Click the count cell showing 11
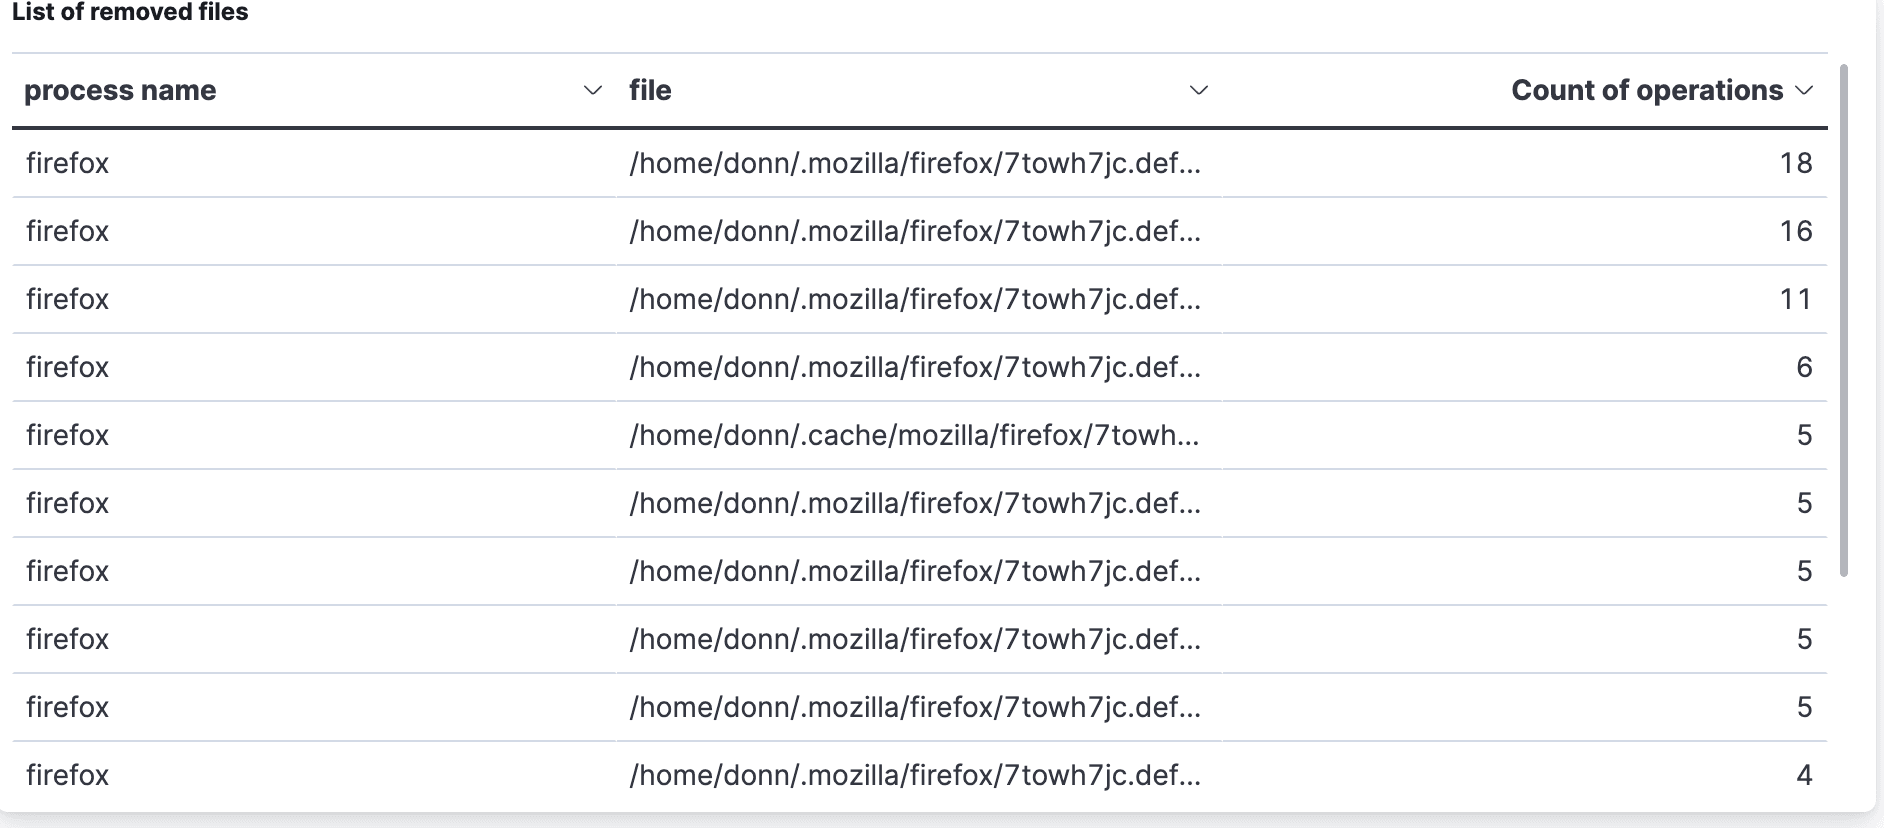This screenshot has height=828, width=1884. 1795,299
